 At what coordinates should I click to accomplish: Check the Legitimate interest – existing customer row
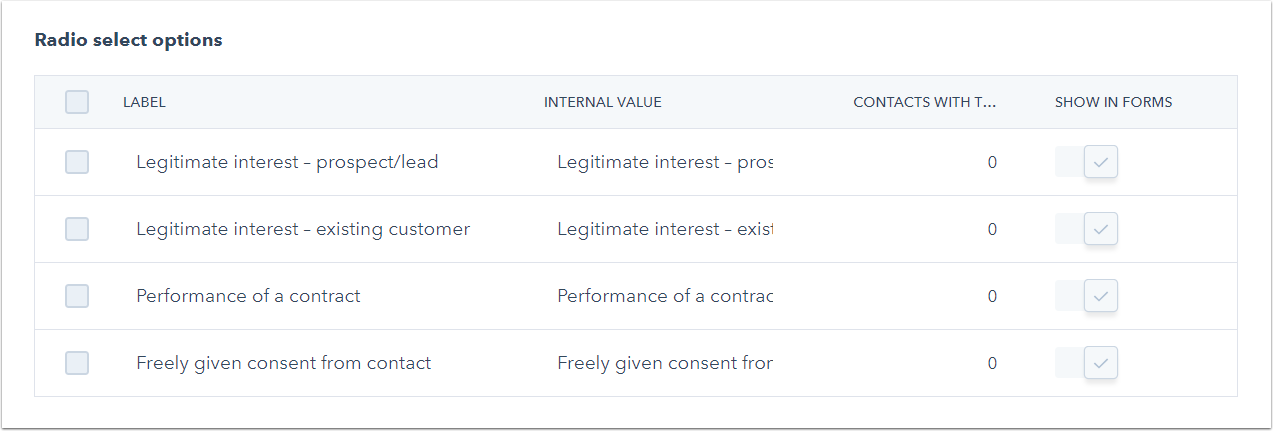point(77,229)
